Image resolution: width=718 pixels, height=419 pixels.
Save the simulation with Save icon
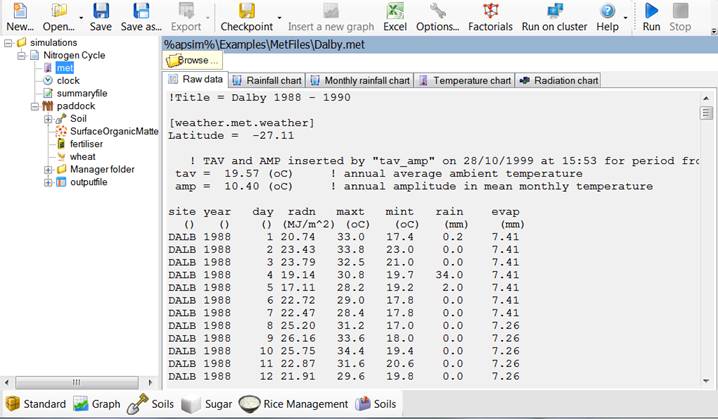(x=101, y=17)
